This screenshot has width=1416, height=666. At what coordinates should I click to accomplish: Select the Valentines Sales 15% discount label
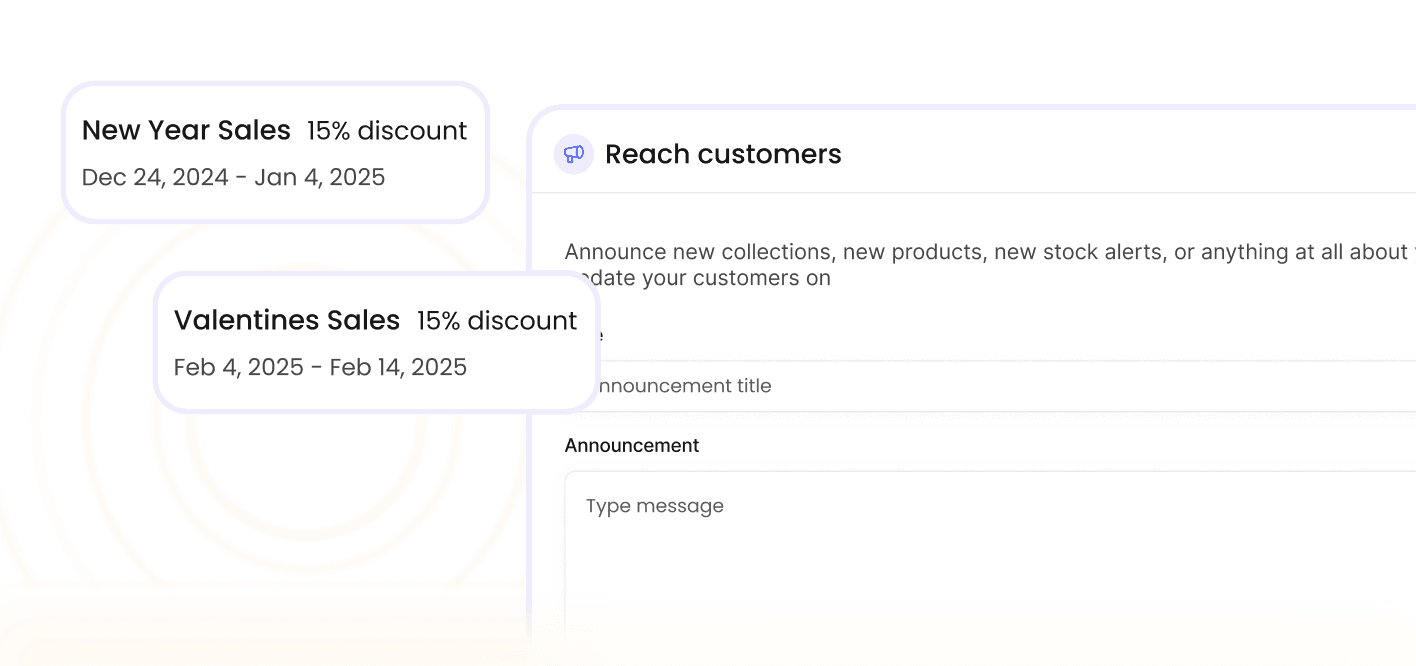(x=497, y=321)
